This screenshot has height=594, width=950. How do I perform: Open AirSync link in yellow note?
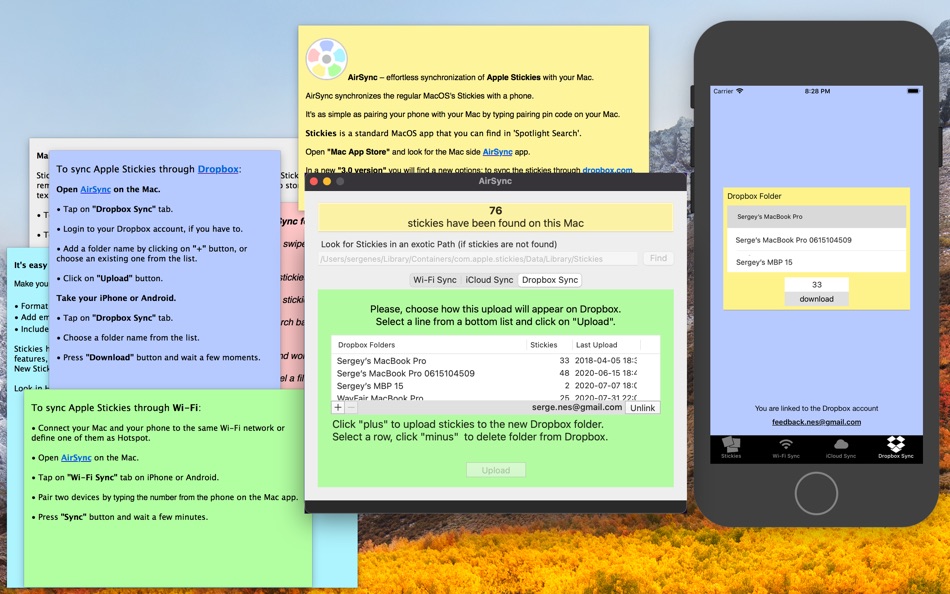coord(497,152)
